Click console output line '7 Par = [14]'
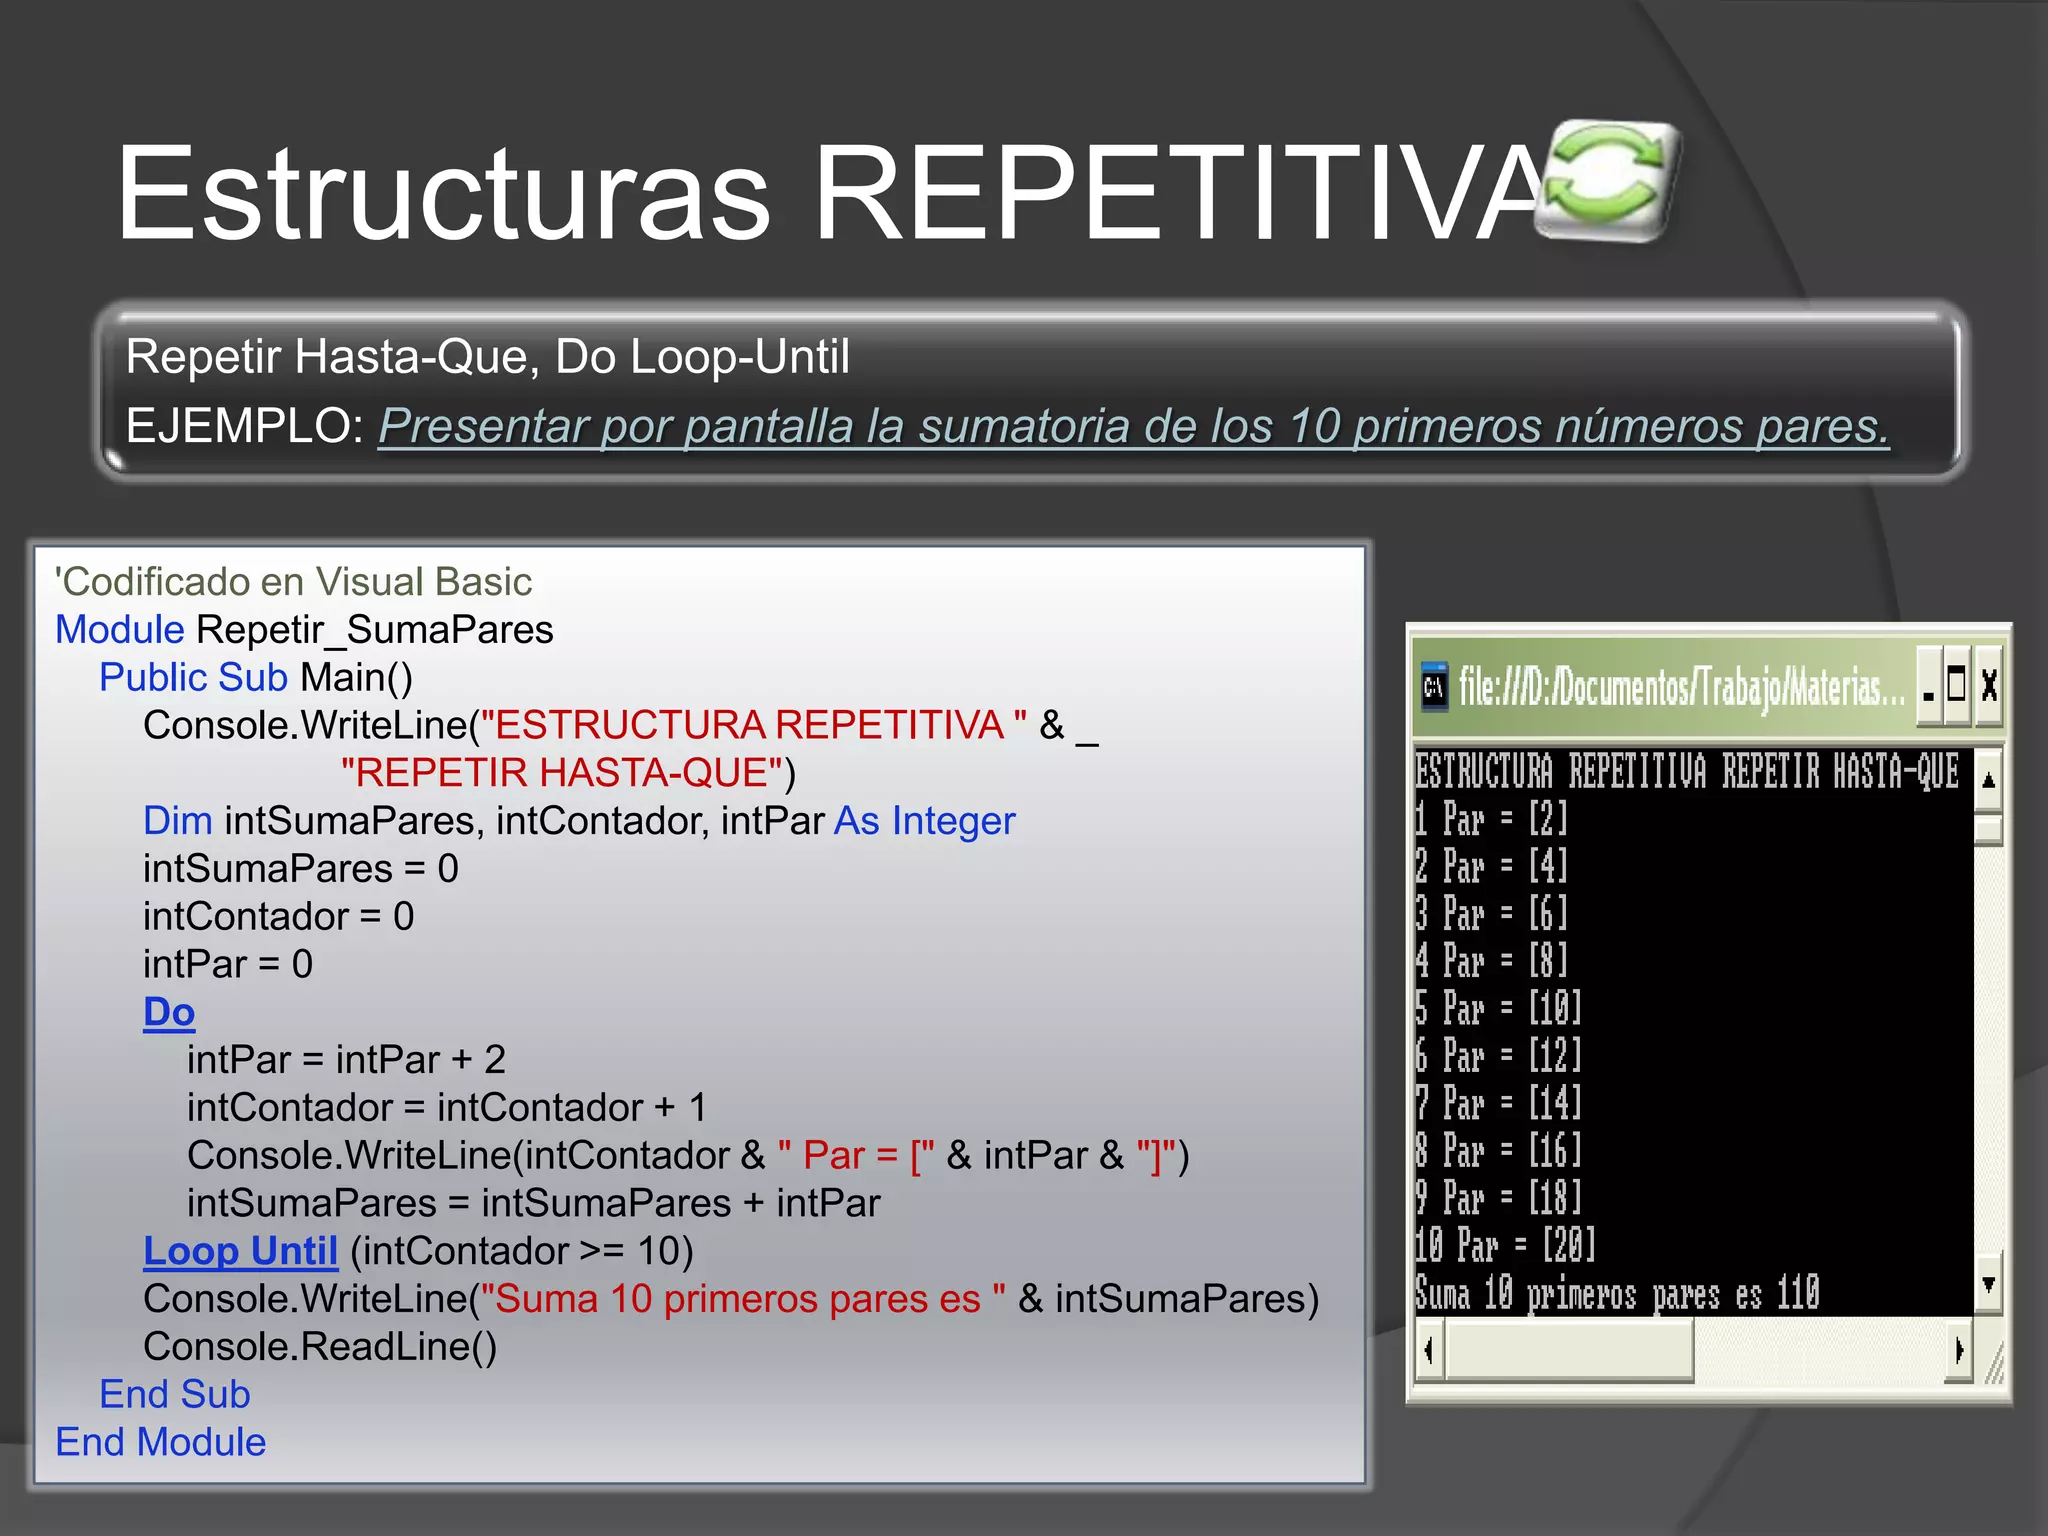This screenshot has width=2048, height=1536. tap(1498, 1104)
